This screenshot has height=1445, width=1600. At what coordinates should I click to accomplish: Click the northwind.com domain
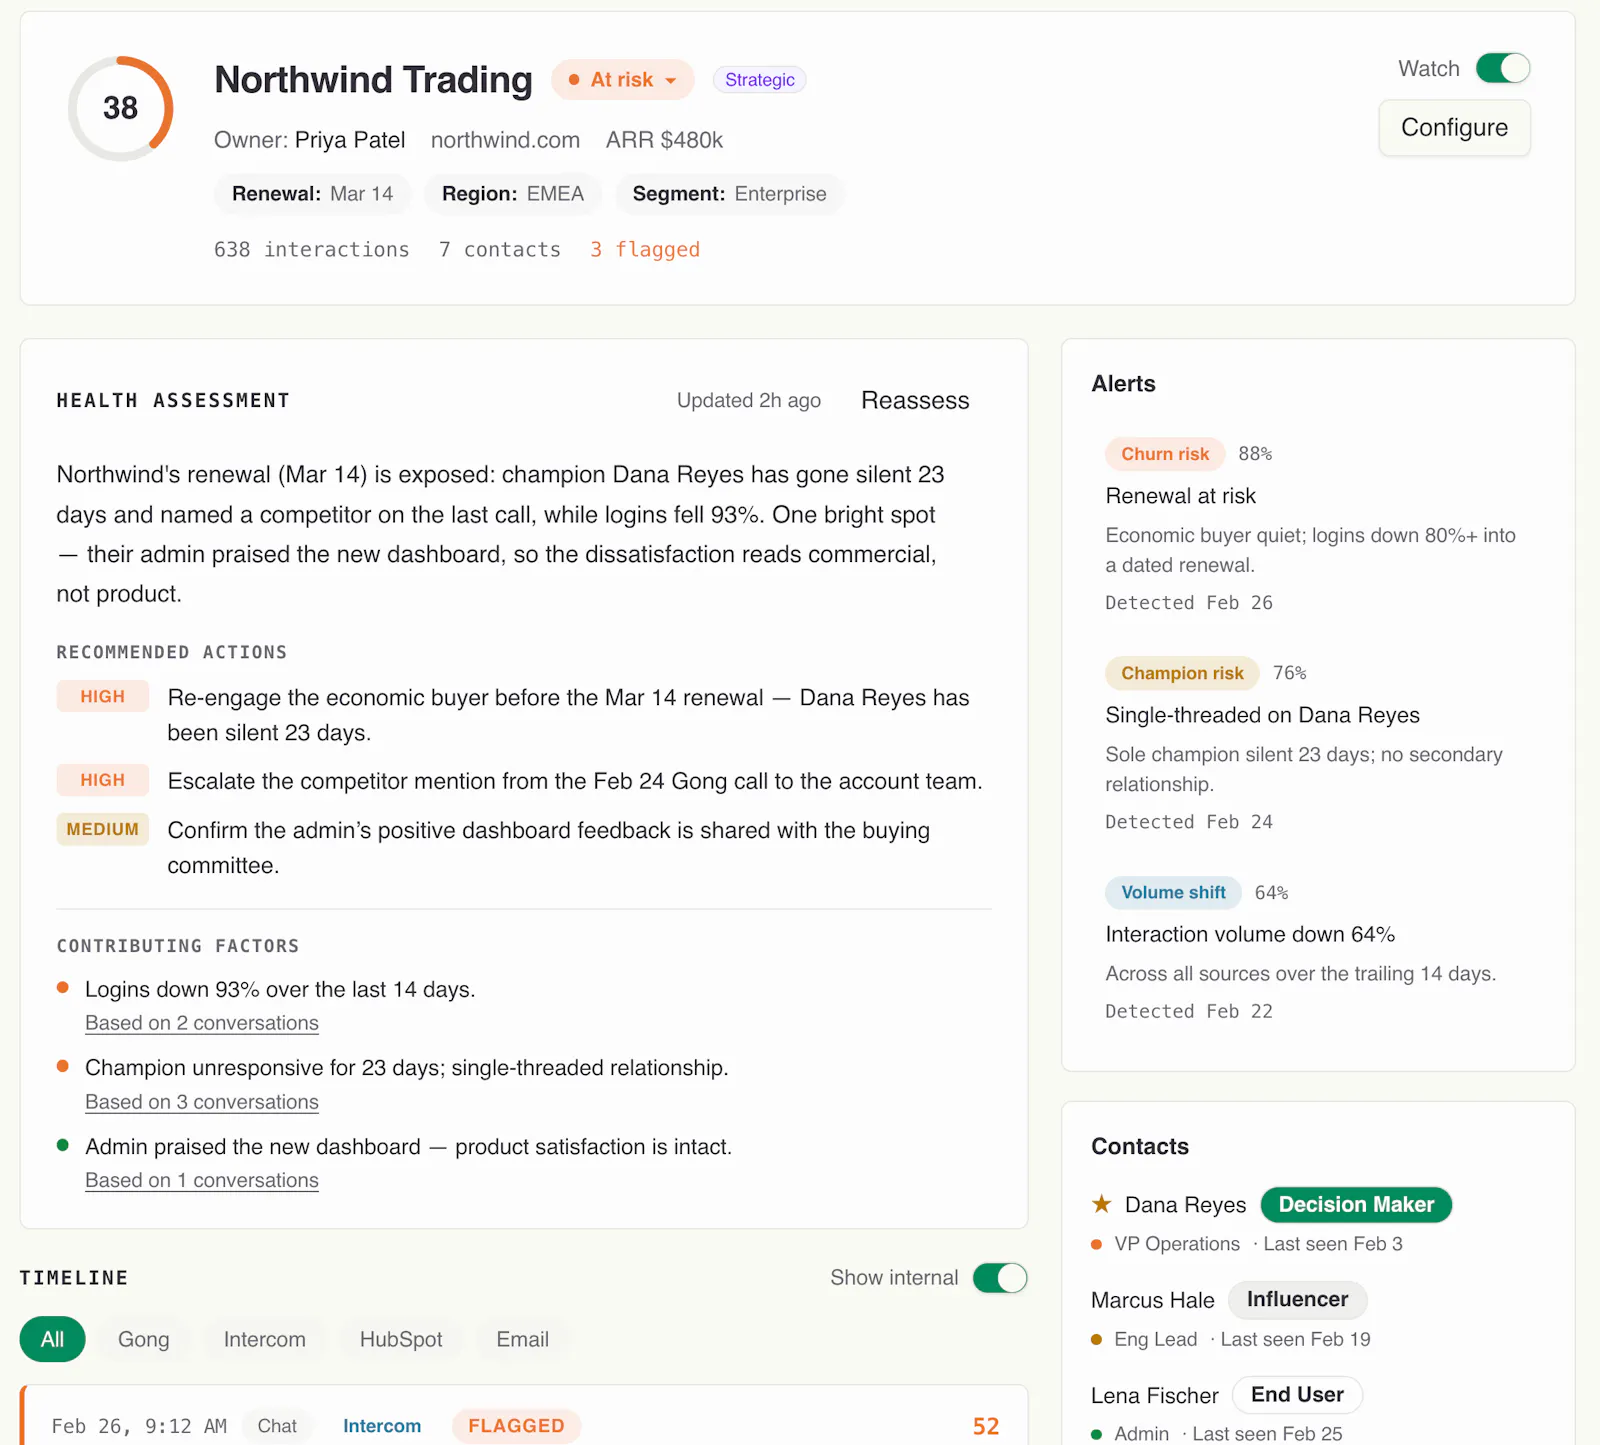(505, 140)
